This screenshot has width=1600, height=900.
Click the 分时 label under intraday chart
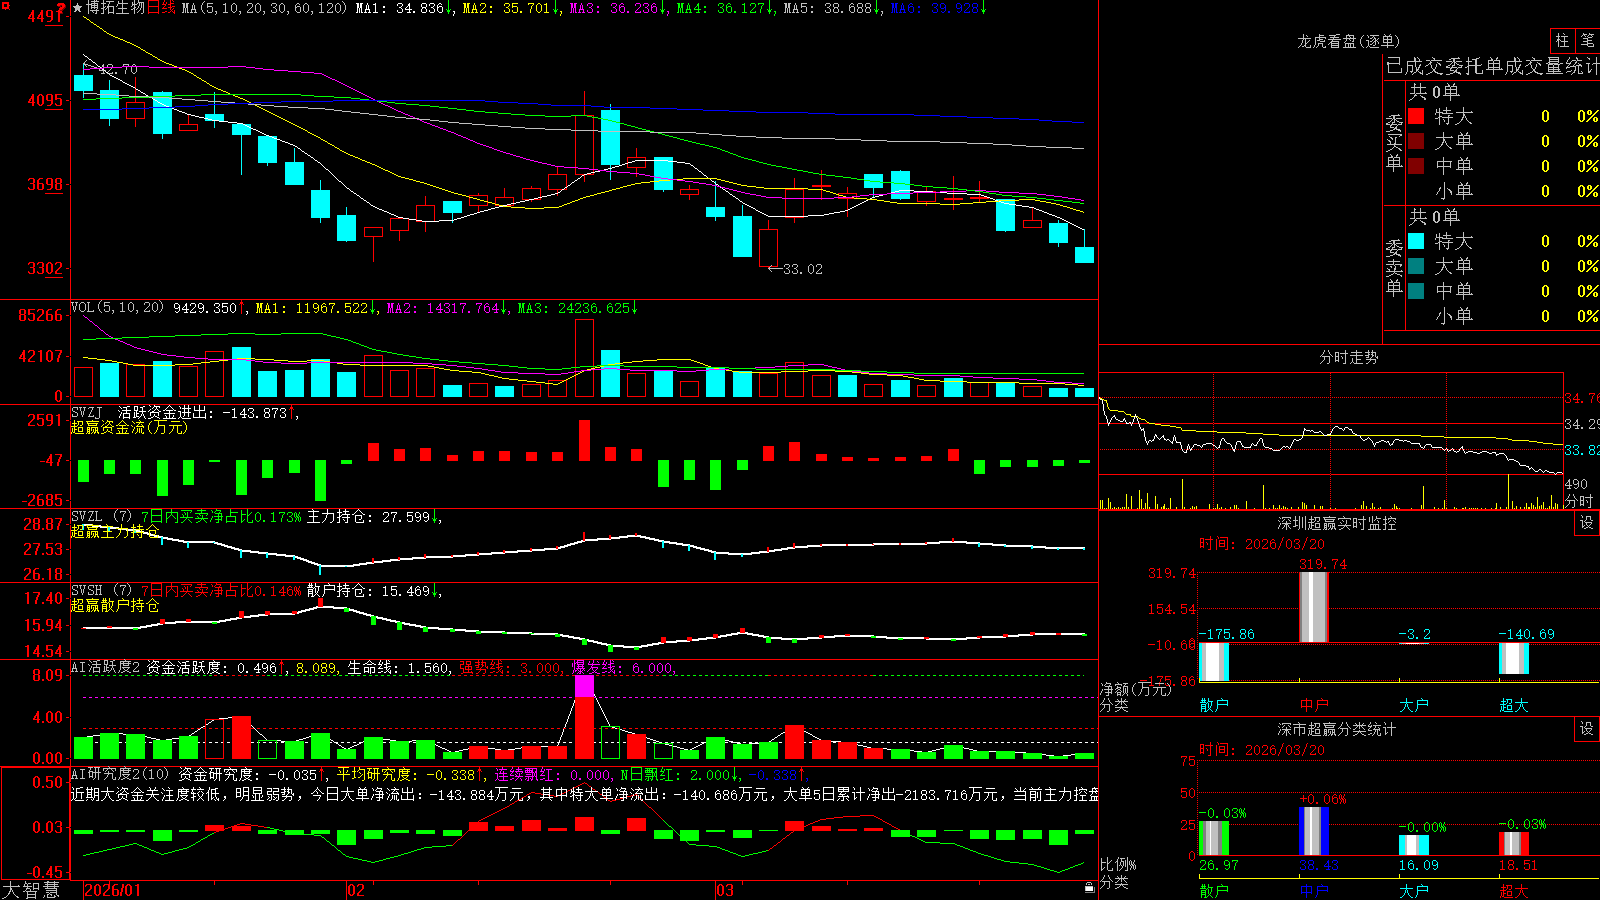pyautogui.click(x=1579, y=501)
